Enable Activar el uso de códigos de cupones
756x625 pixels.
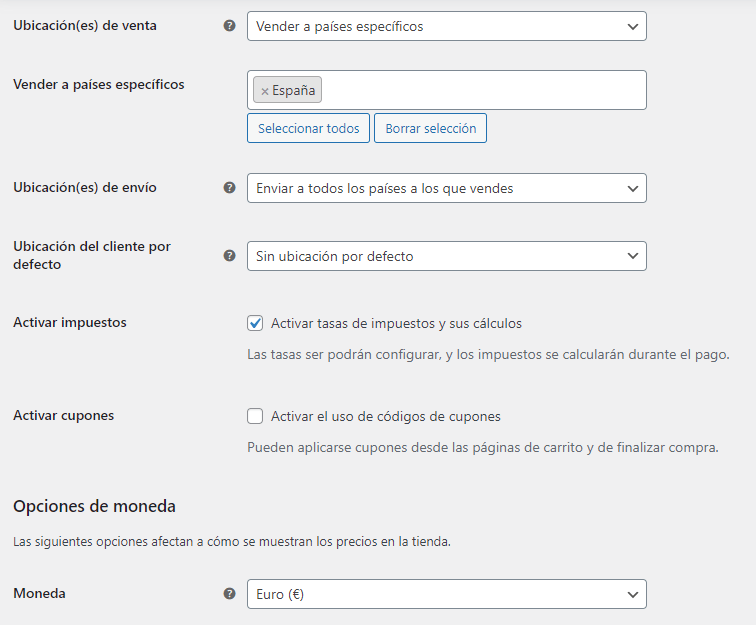coord(255,416)
